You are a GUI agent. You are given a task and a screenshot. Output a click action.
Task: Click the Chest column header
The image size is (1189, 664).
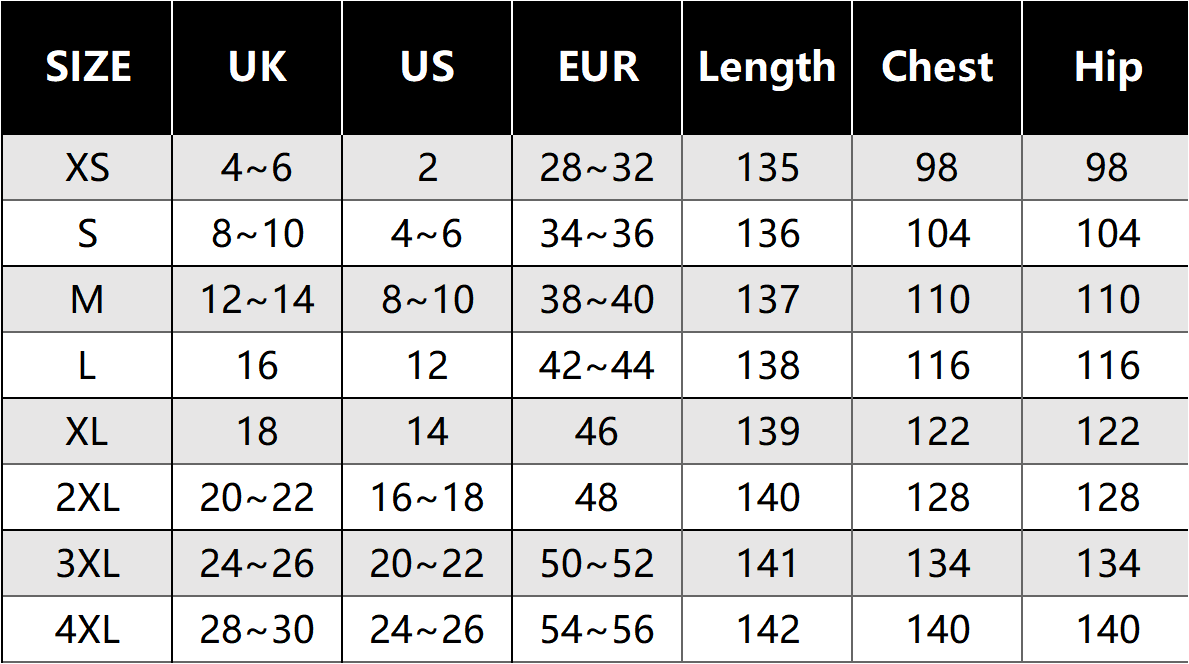point(937,67)
